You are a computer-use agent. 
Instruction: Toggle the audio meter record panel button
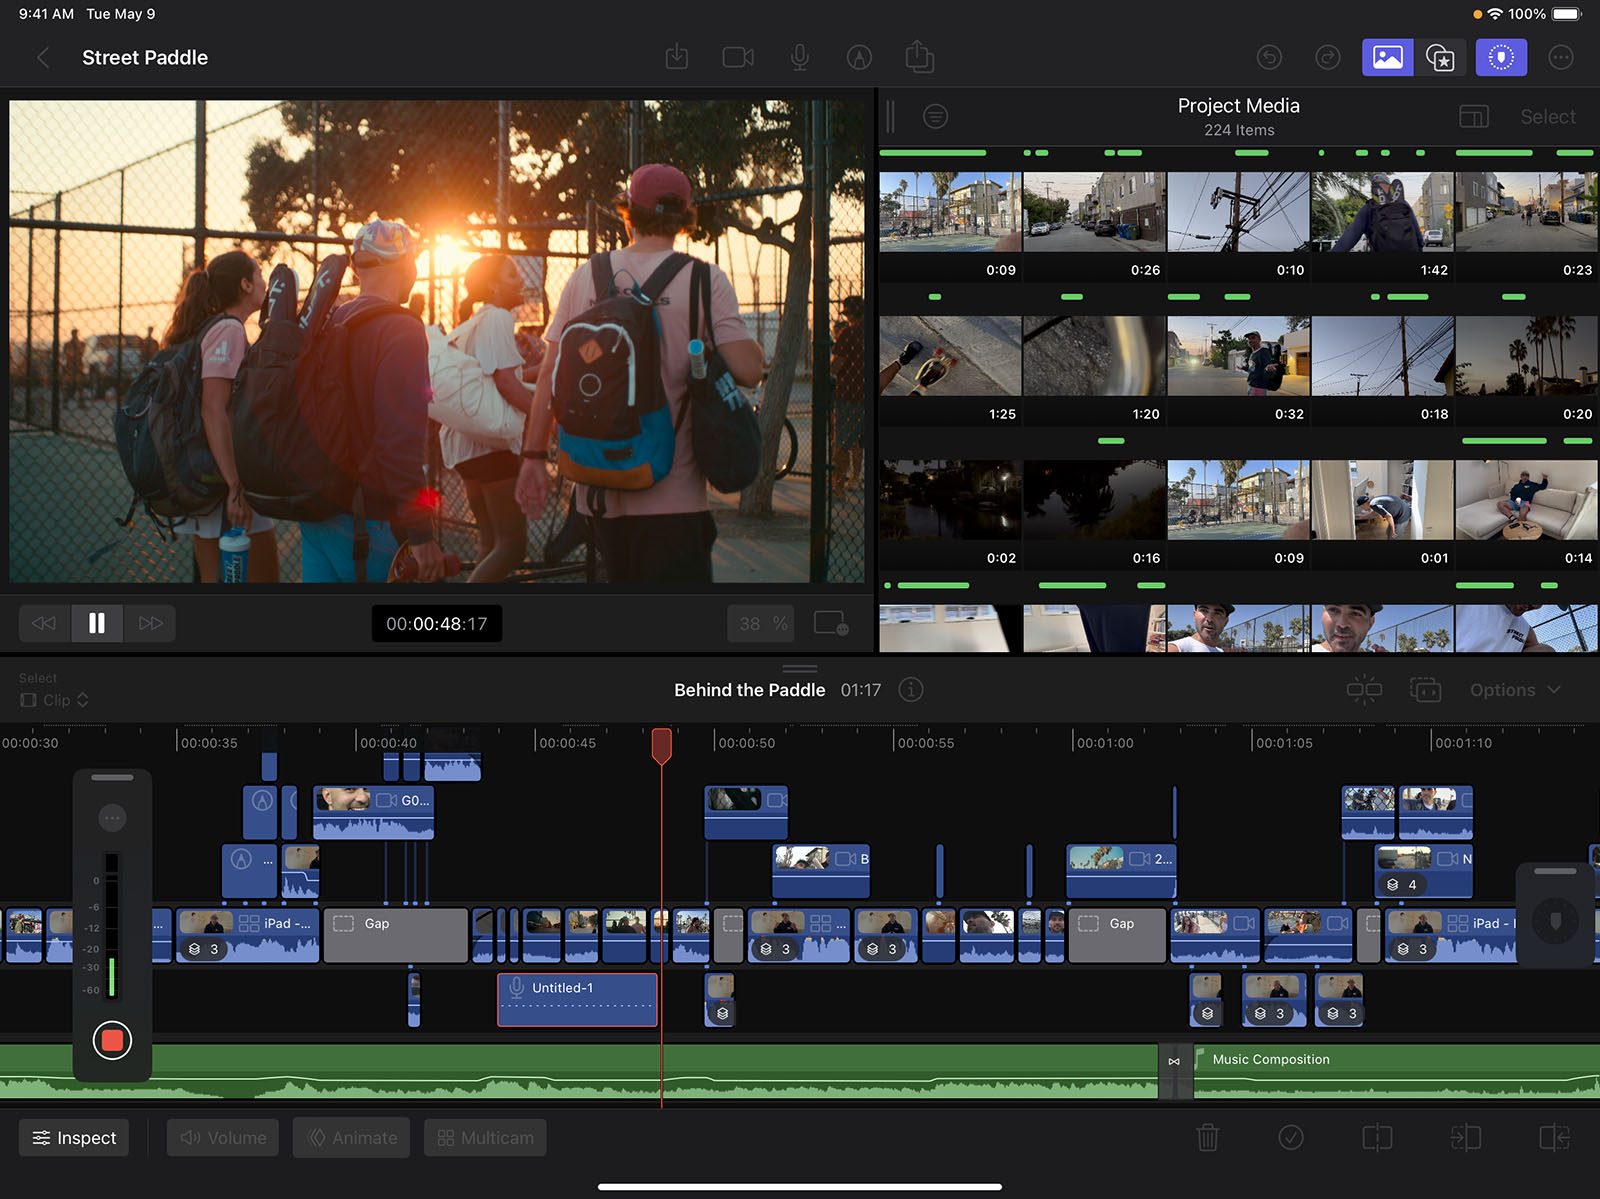point(1501,58)
